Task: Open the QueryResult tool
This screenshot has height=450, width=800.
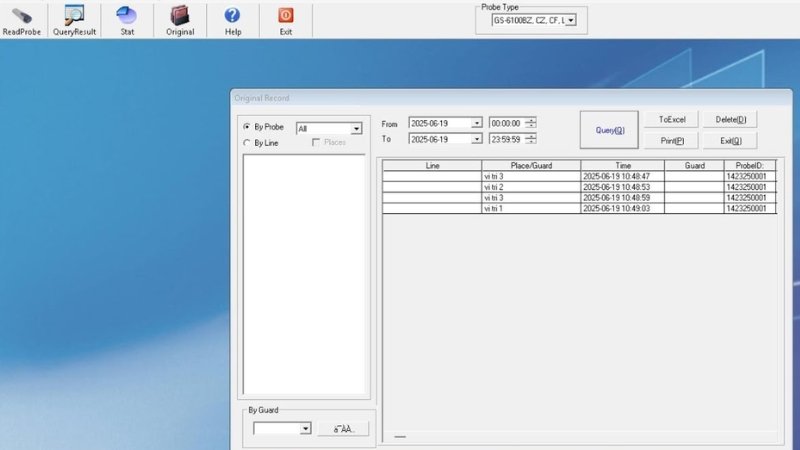Action: coord(74,16)
